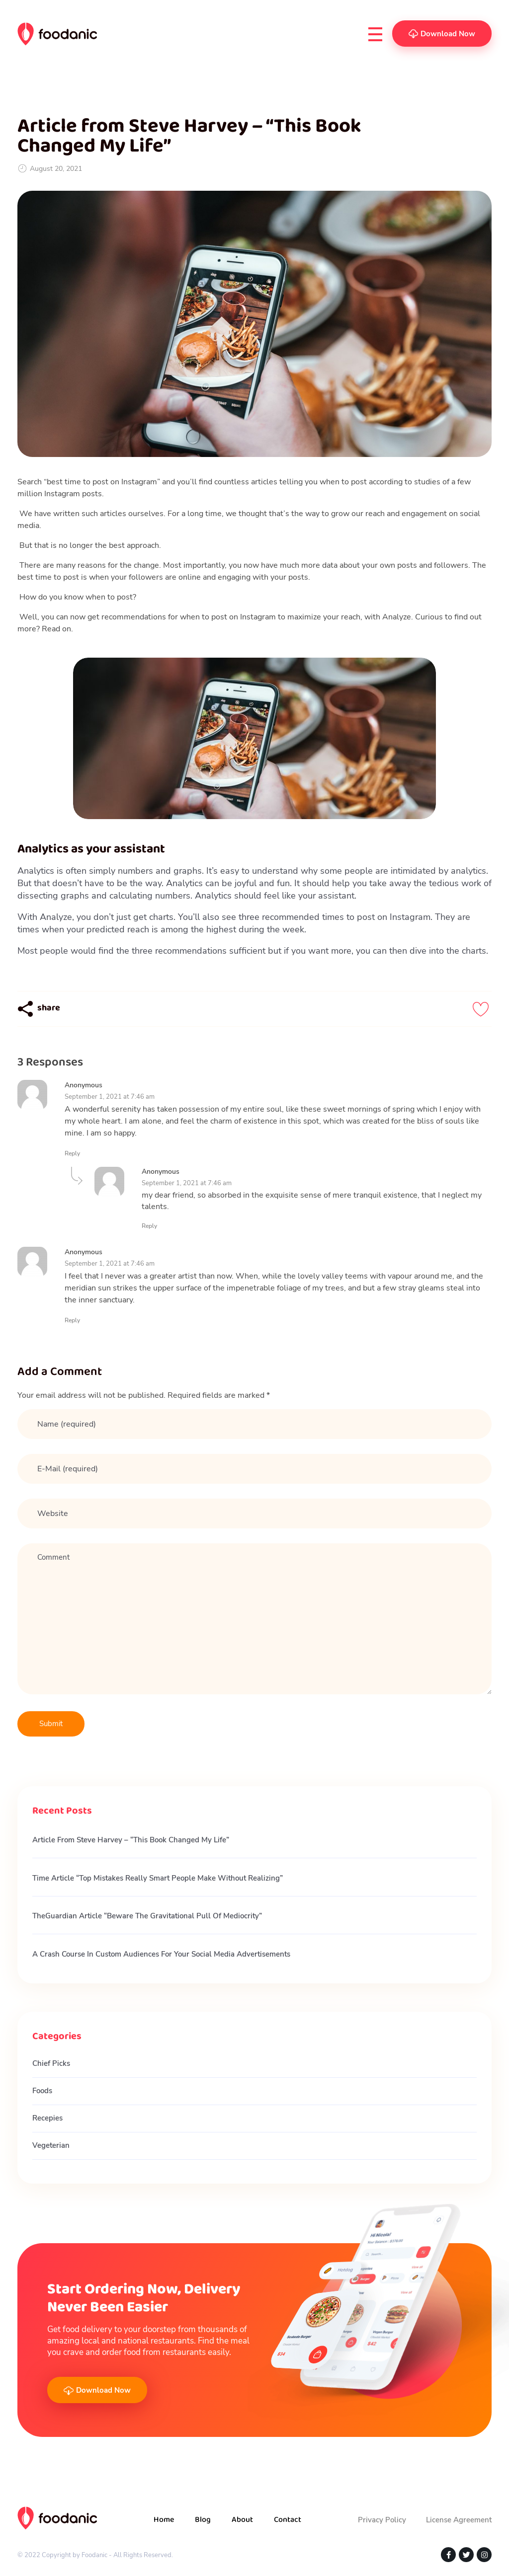
Task: Open the Vegeterian category link
Action: (51, 2145)
